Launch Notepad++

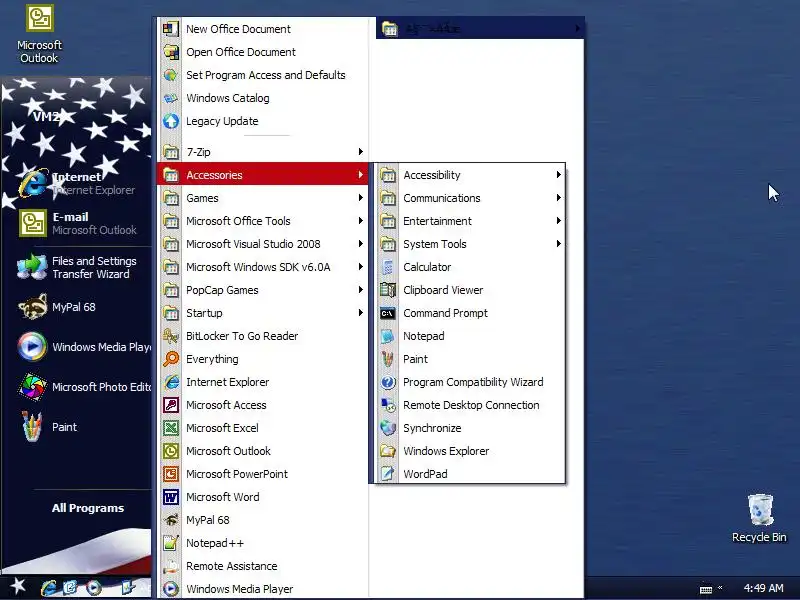point(263,543)
